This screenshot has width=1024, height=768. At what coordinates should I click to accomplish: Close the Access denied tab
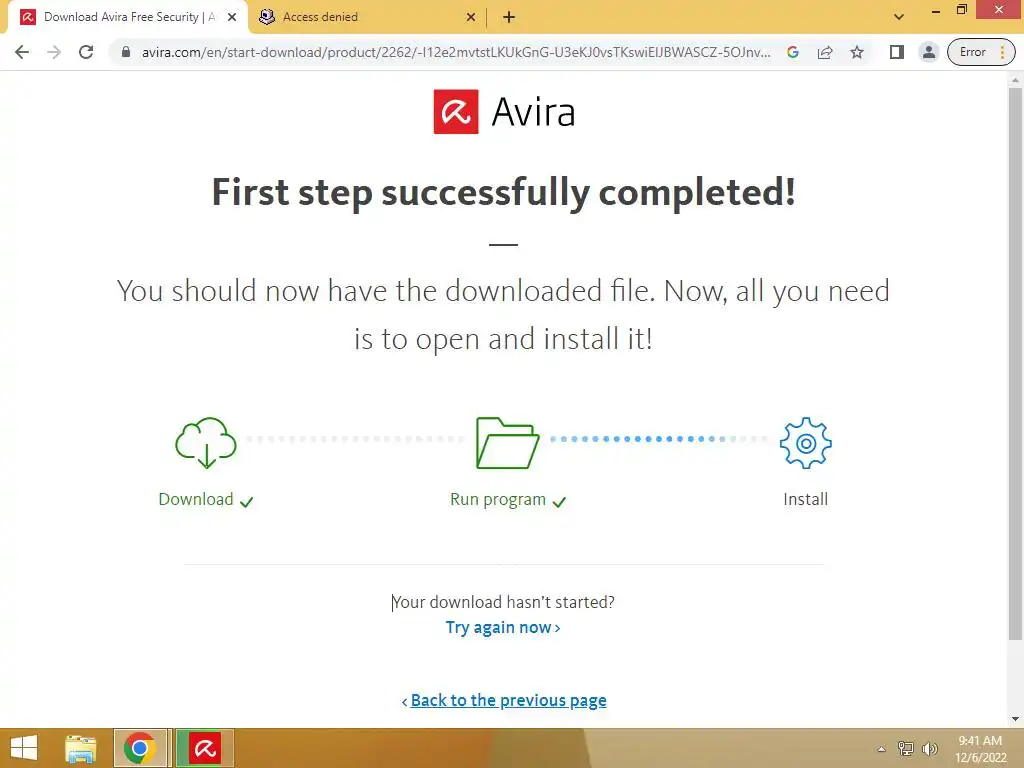(x=471, y=18)
